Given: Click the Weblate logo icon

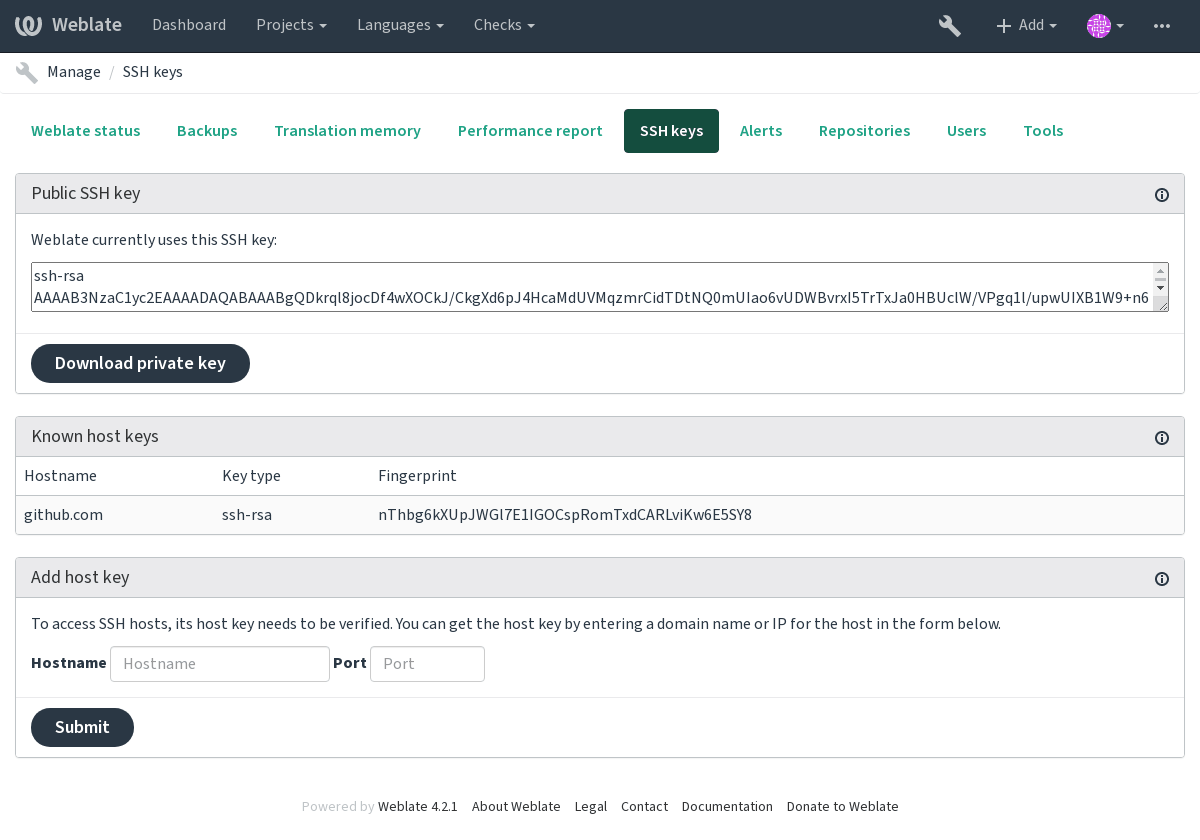Looking at the screenshot, I should (x=28, y=25).
